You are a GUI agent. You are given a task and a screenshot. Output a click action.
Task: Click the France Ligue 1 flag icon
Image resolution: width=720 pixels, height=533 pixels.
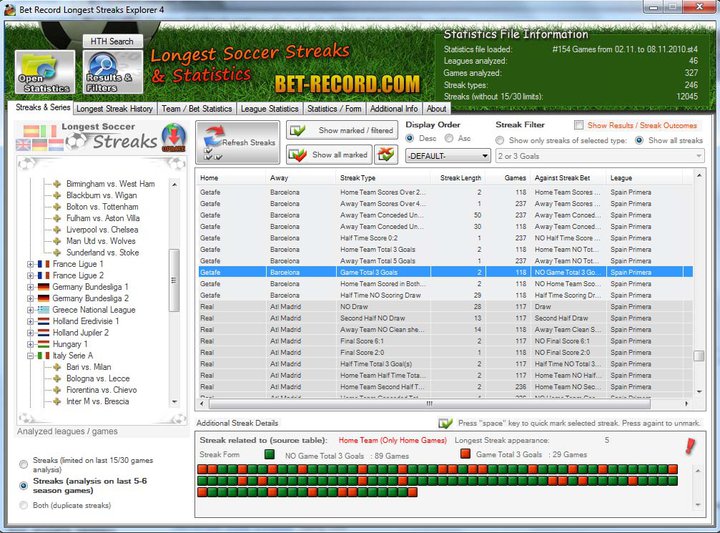coord(44,264)
